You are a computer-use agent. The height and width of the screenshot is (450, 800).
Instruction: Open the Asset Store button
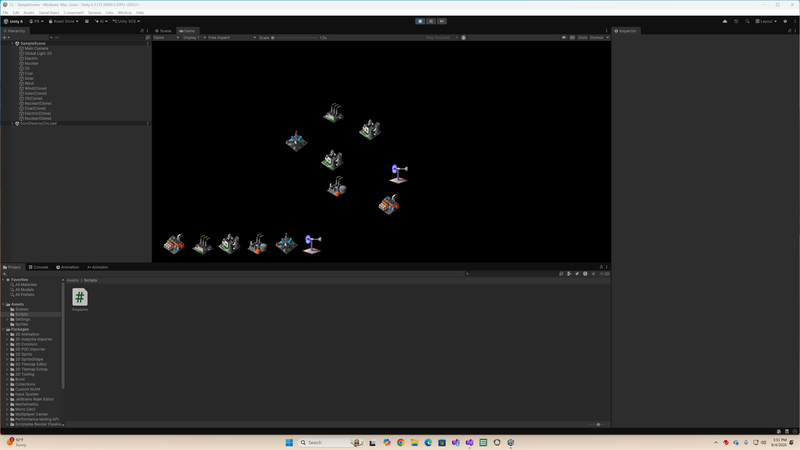(63, 21)
